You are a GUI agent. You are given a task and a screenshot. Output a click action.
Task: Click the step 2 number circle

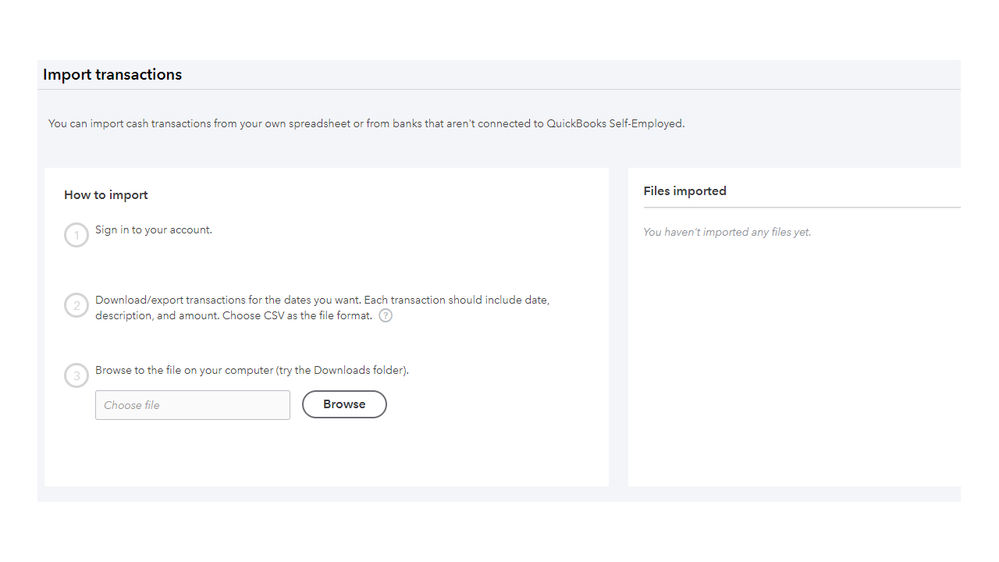point(76,306)
